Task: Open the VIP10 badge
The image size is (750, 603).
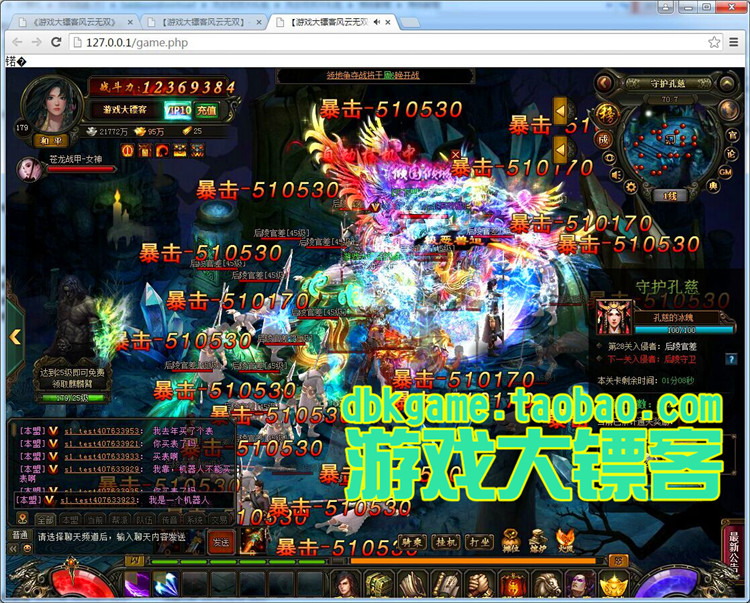Action: tap(178, 110)
